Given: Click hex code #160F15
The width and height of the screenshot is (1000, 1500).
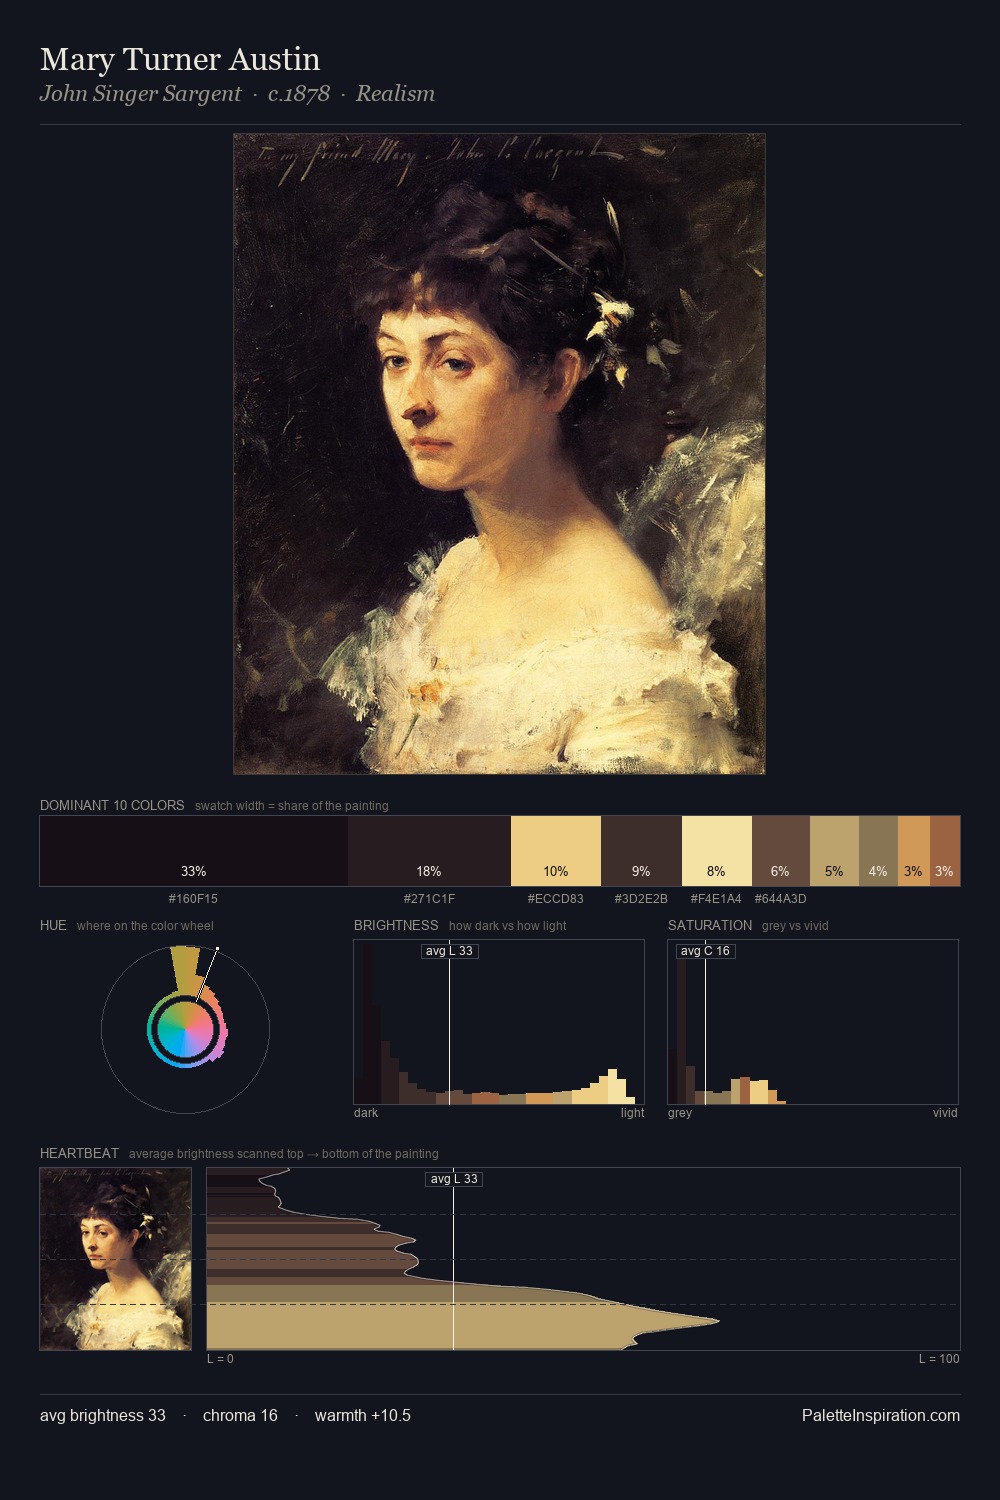Looking at the screenshot, I should point(193,899).
